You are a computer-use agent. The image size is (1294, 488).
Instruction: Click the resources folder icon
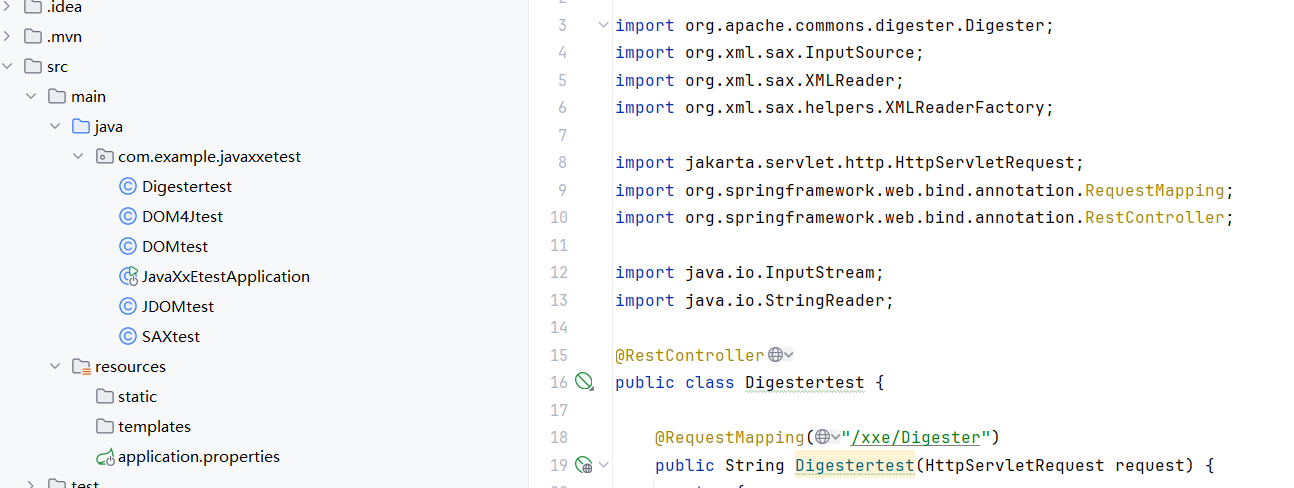(81, 367)
